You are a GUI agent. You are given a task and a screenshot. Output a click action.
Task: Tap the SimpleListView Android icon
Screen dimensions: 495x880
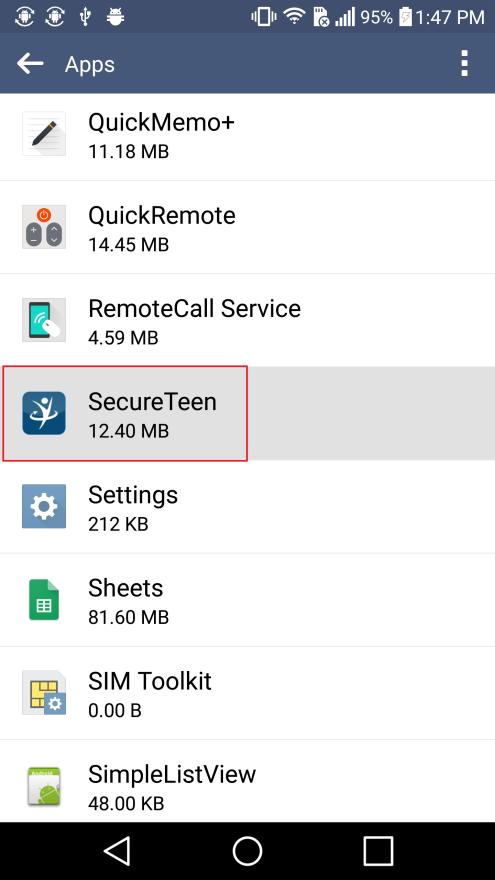click(x=44, y=787)
